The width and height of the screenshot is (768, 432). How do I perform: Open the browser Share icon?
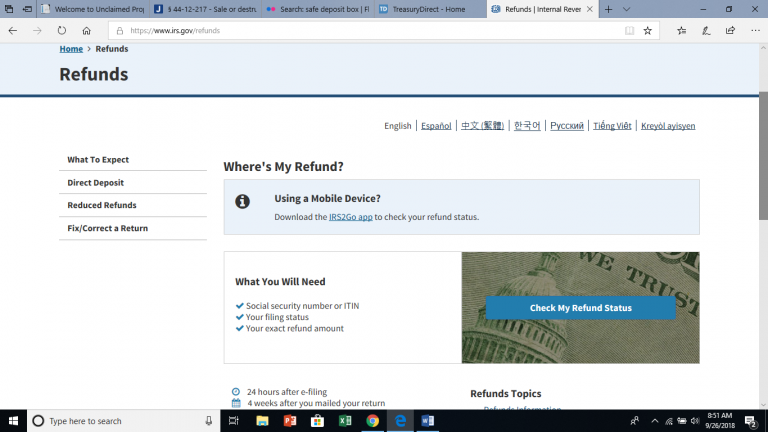click(x=730, y=30)
